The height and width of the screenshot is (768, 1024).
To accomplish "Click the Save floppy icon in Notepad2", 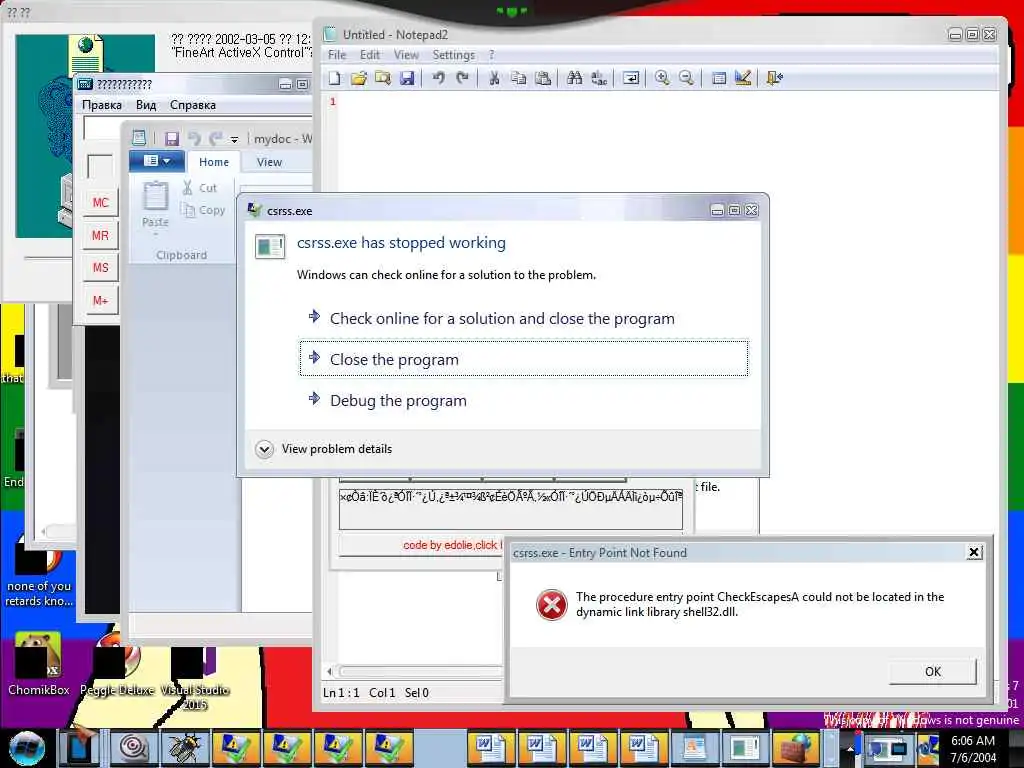I will (x=407, y=78).
